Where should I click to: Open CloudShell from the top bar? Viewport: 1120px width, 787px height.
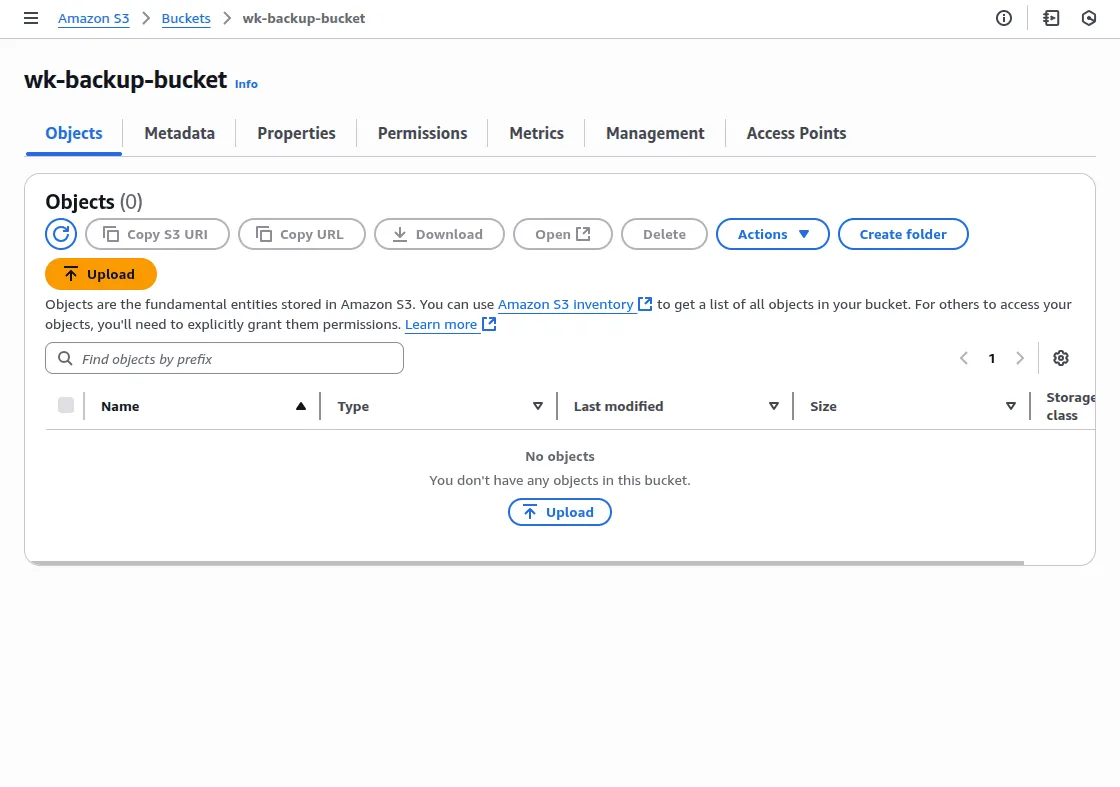pos(1050,18)
